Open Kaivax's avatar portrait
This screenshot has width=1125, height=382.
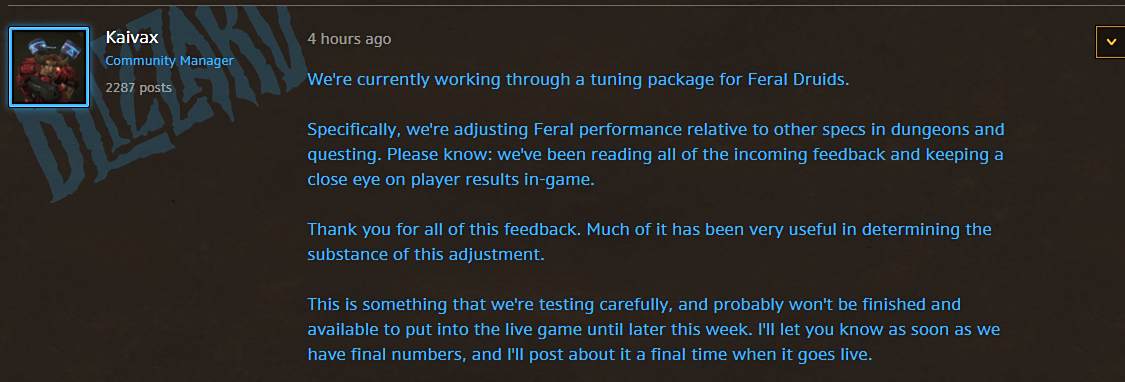pos(49,67)
